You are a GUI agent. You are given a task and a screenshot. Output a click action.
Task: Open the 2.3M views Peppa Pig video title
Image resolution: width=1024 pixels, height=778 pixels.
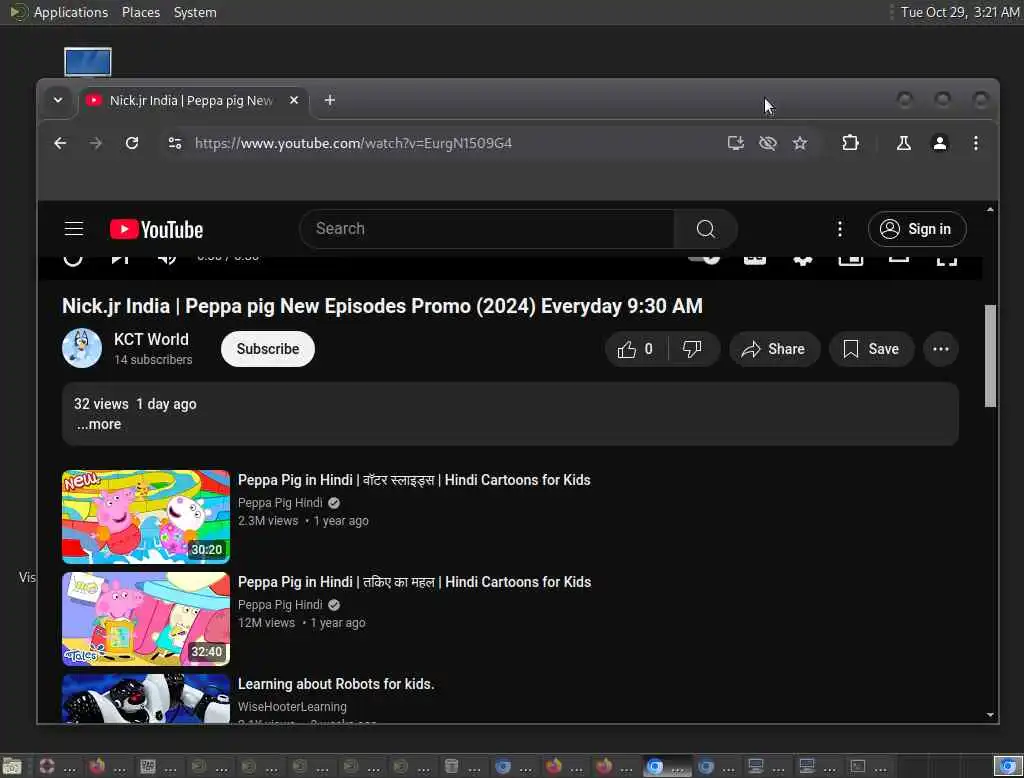(414, 480)
